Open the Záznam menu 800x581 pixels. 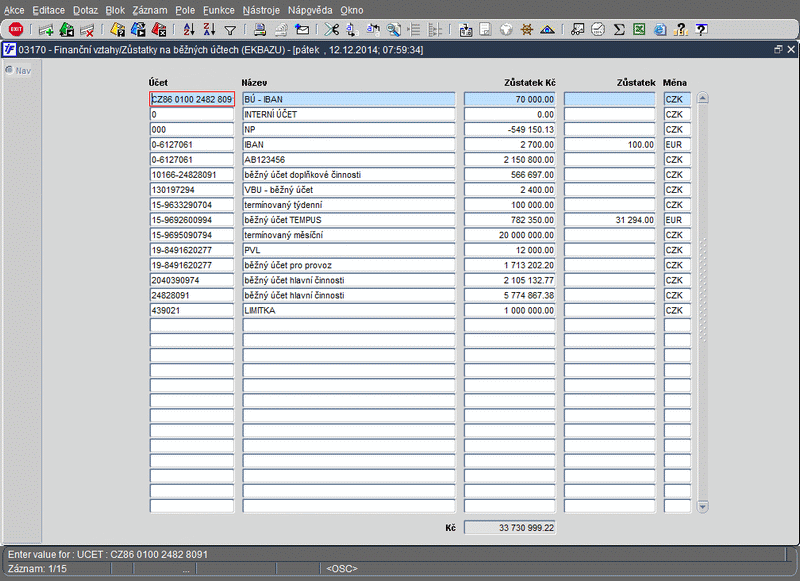(149, 10)
